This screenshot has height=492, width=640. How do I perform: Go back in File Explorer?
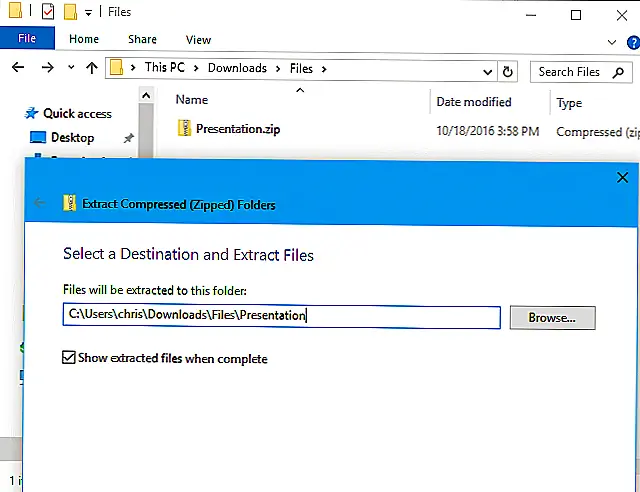click(18, 67)
